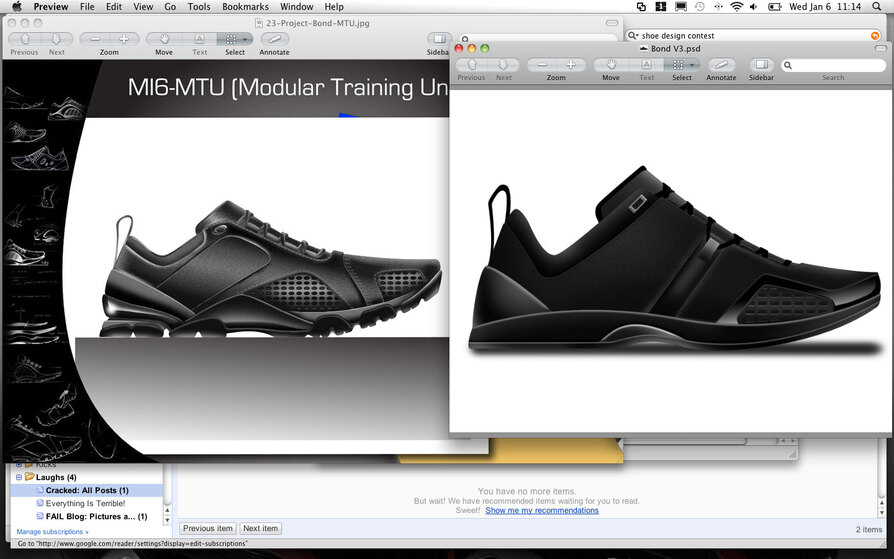Screen dimensions: 894x559
Task: Select Text tool in 23-Project-Bond-MTU.jpg window
Action: pos(200,39)
